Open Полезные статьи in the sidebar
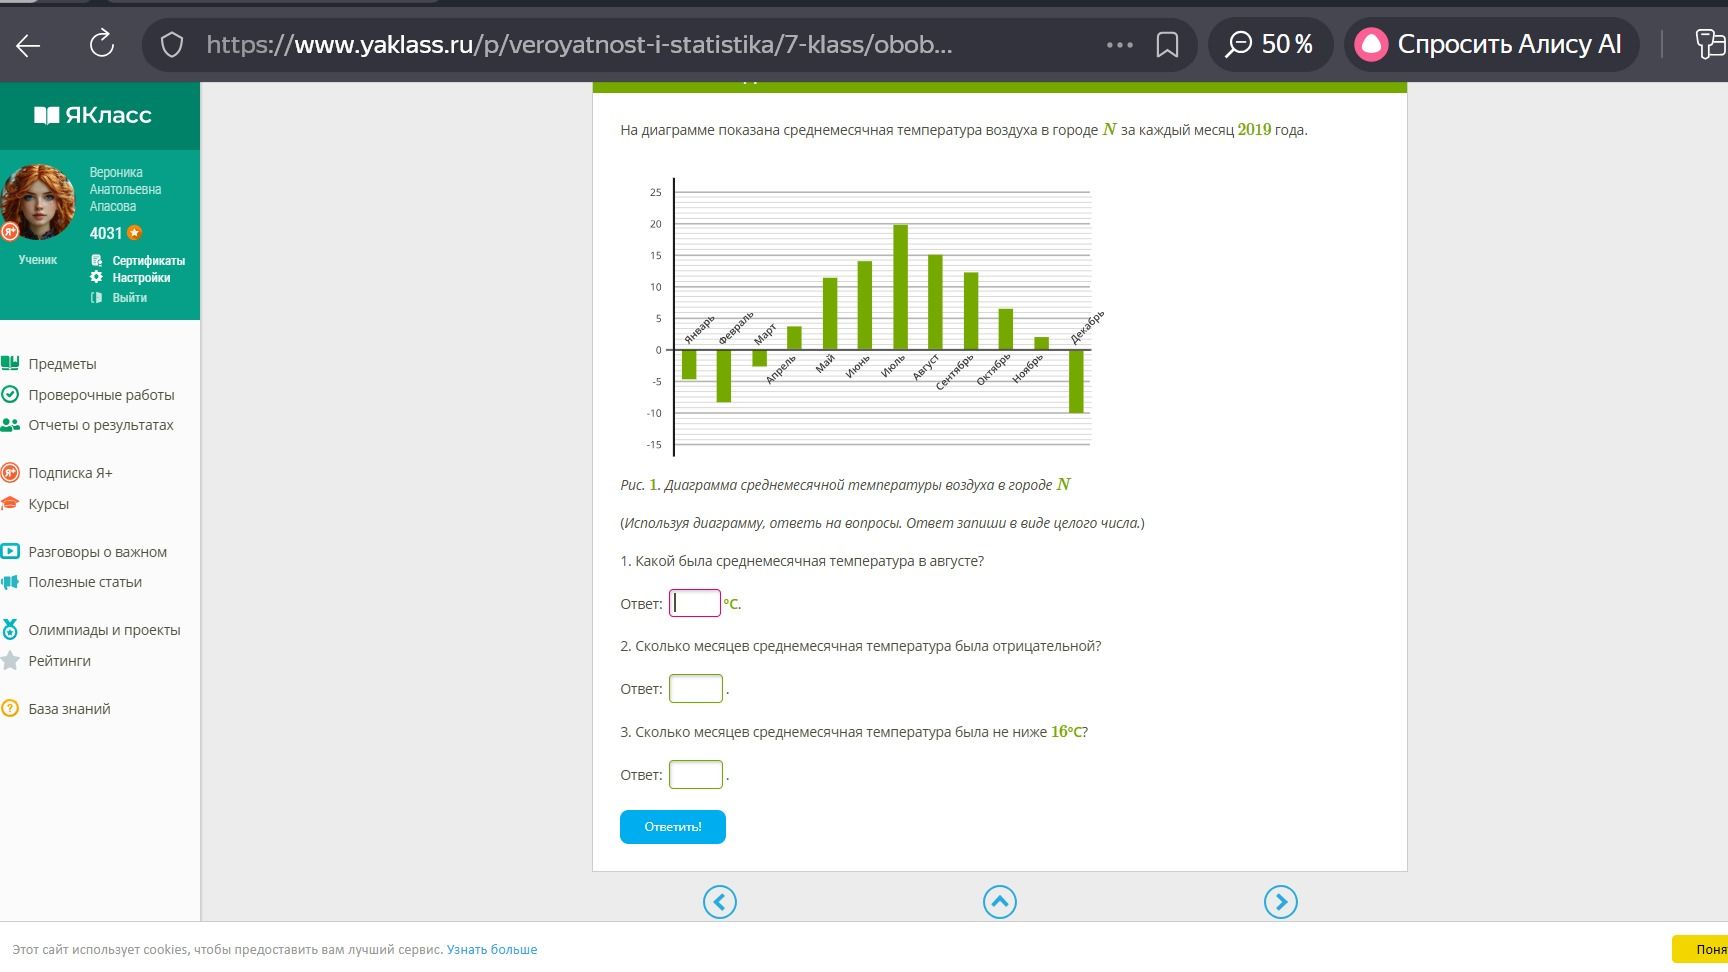The image size is (1728, 972). click(x=85, y=582)
